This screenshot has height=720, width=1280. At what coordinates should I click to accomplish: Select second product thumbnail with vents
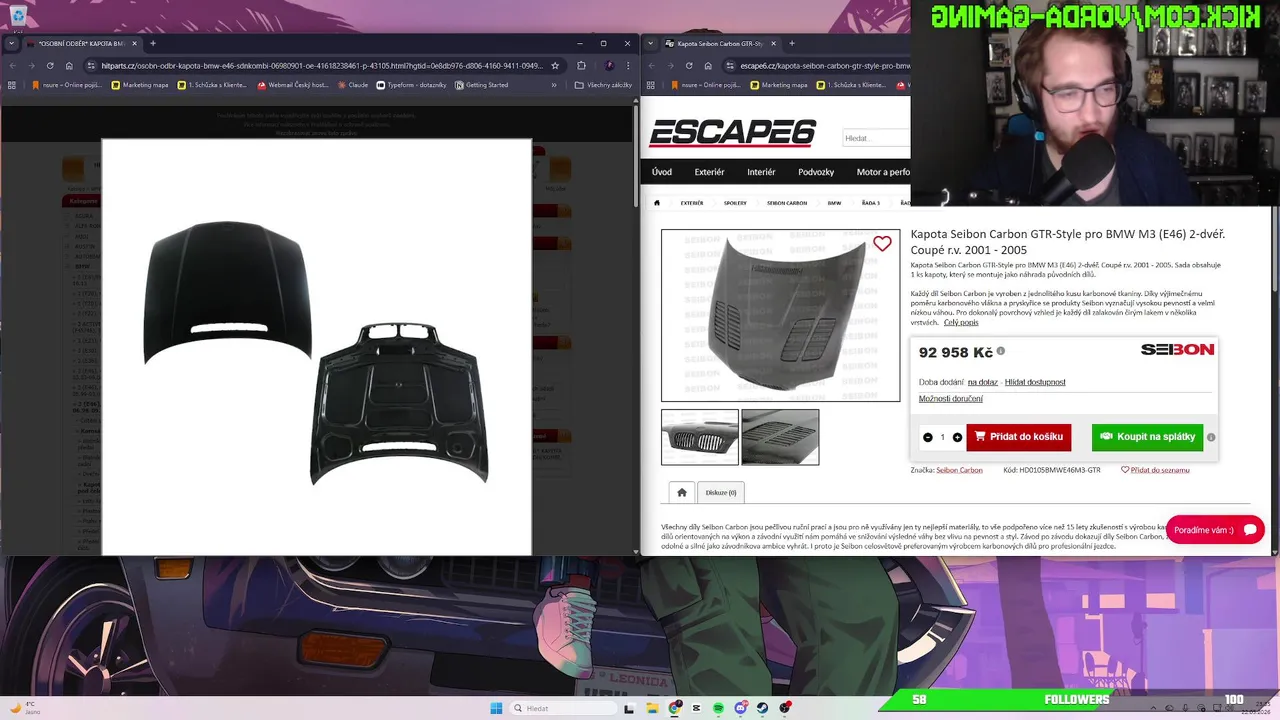[x=780, y=437]
